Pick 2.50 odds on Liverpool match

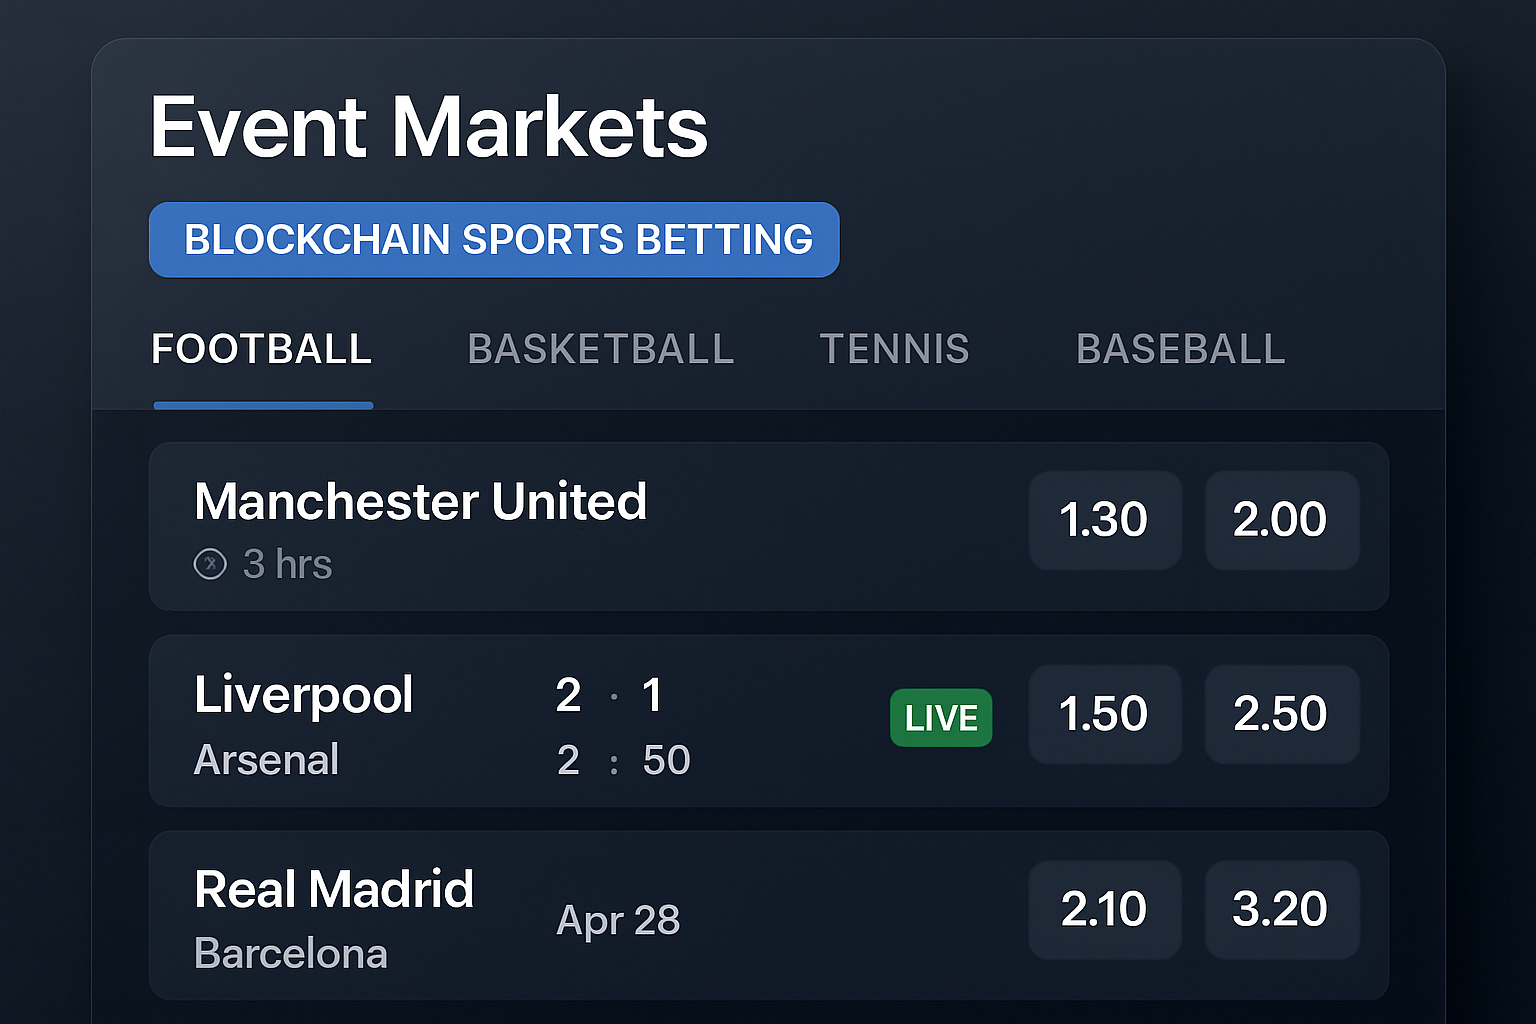point(1282,713)
